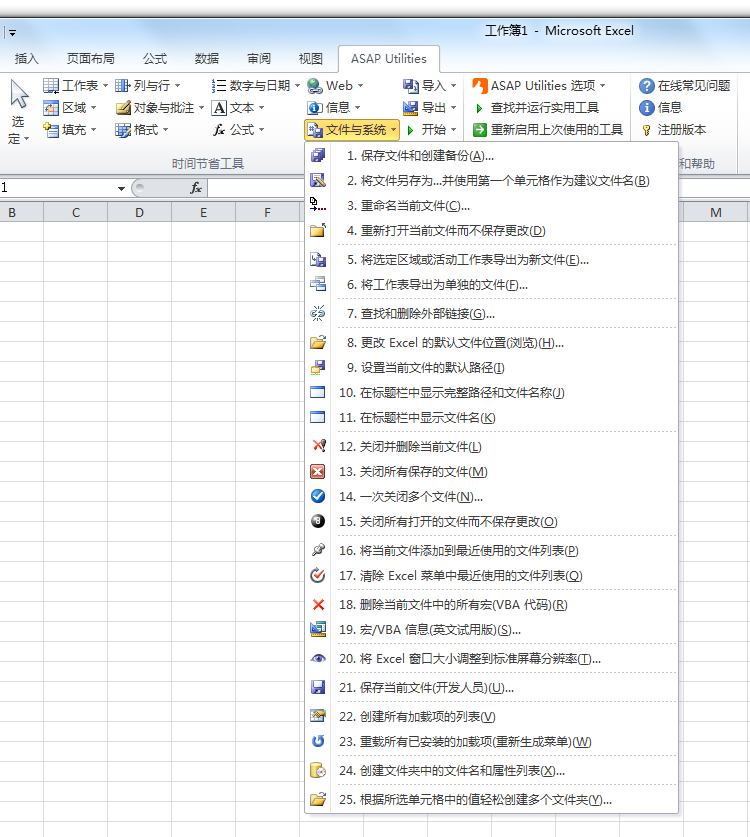Image resolution: width=750 pixels, height=837 pixels.
Task: Open the 公式 ribbon tab
Action: click(x=155, y=58)
